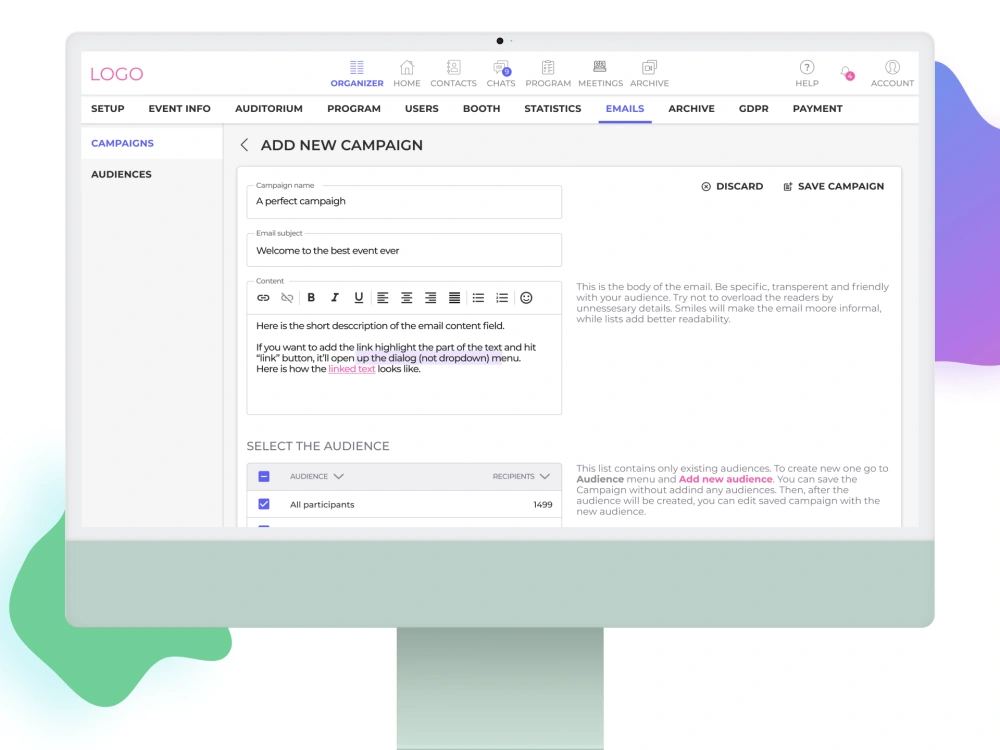Switch to the PAYMENT tab

click(818, 108)
